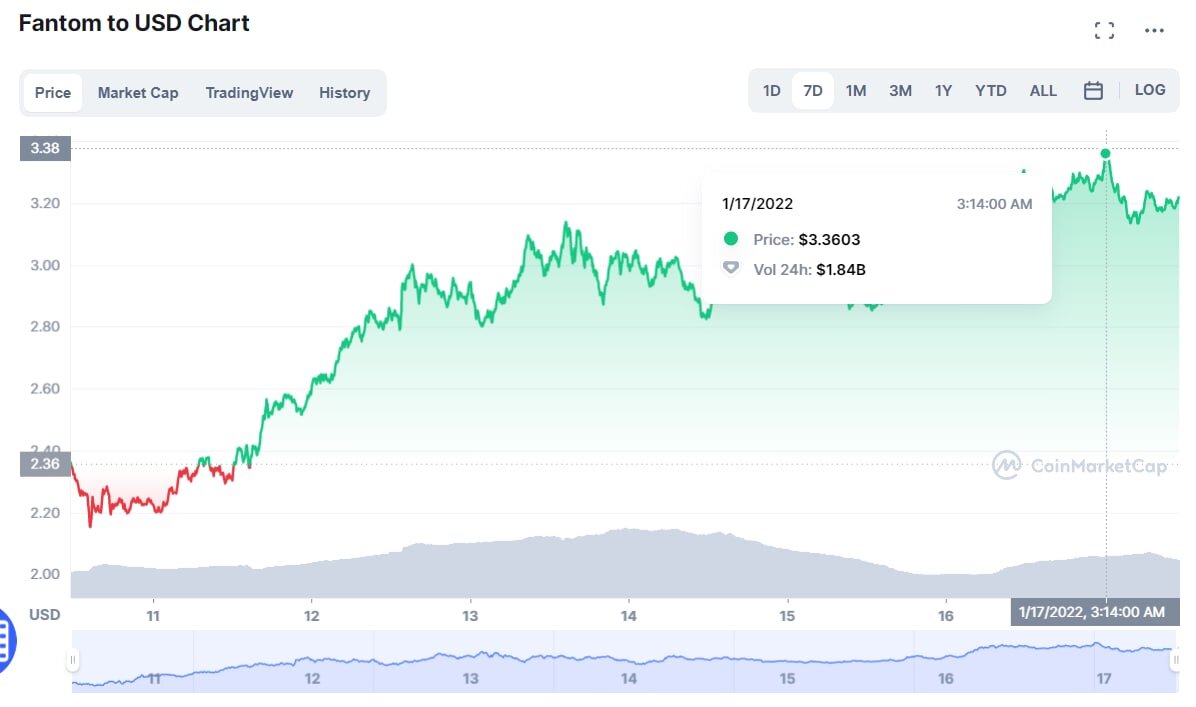1196x707 pixels.
Task: Show the 1Y time range
Action: coord(944,91)
